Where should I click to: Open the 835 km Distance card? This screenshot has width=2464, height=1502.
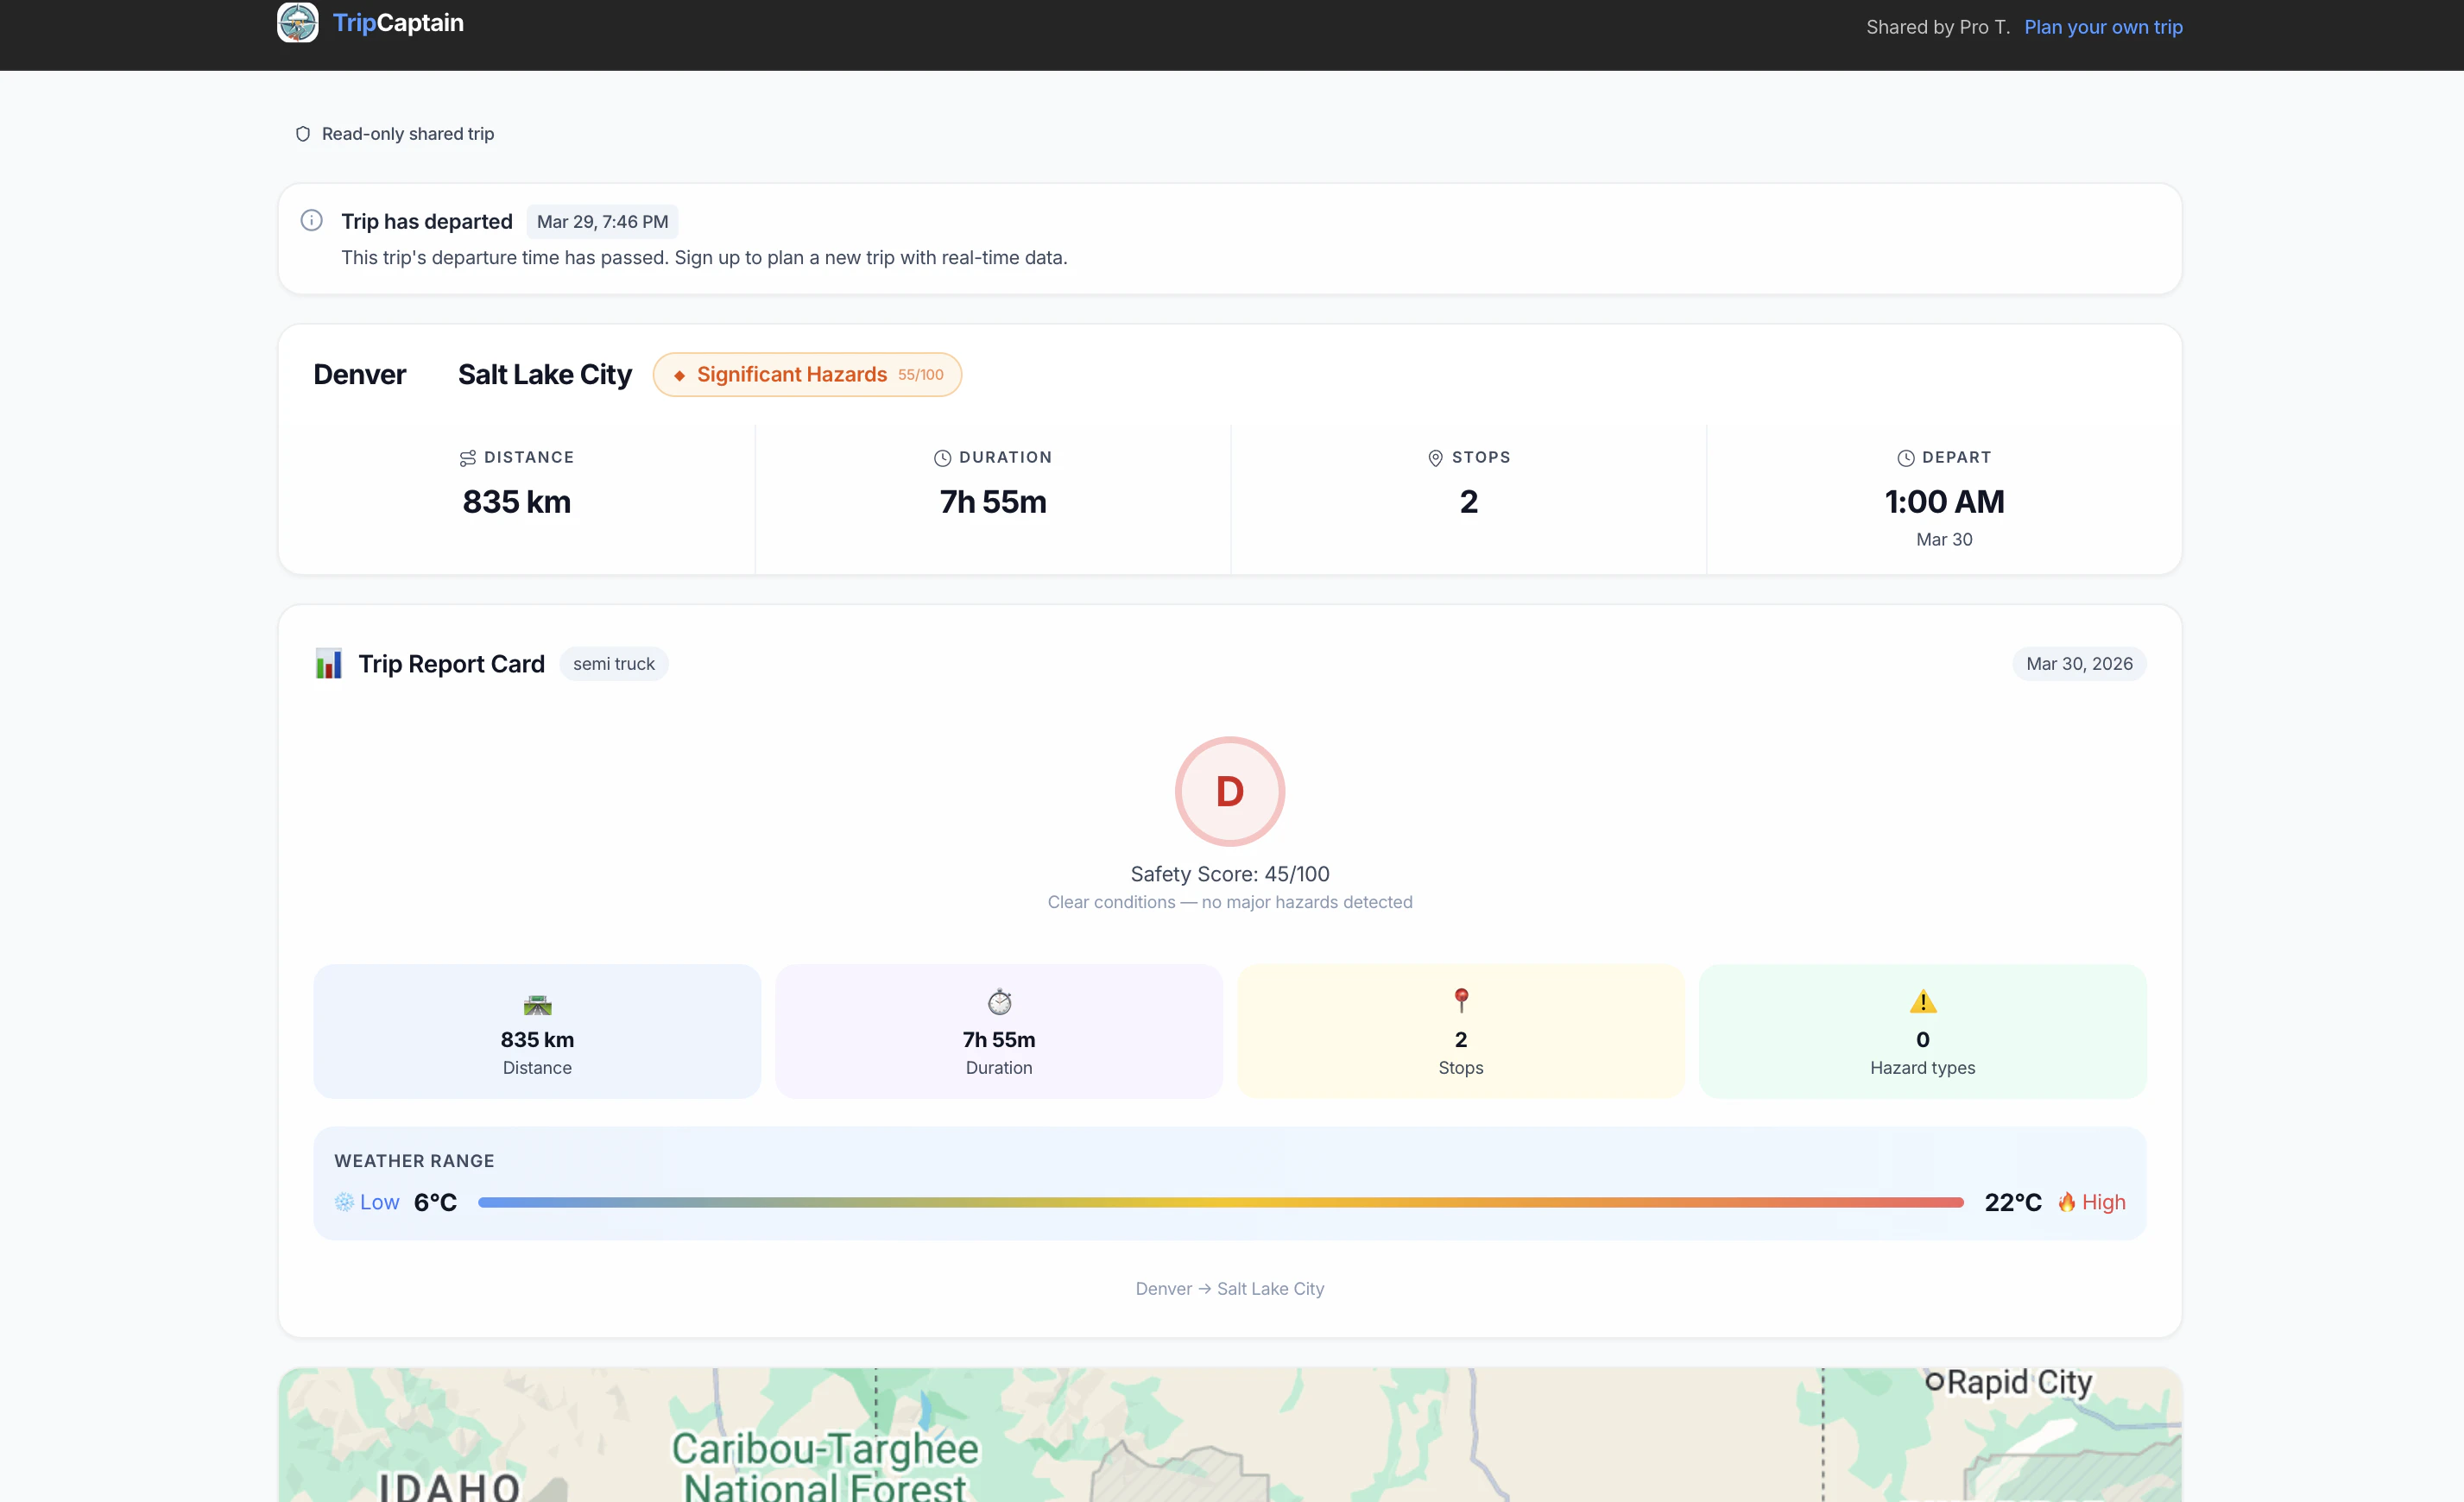(537, 1031)
